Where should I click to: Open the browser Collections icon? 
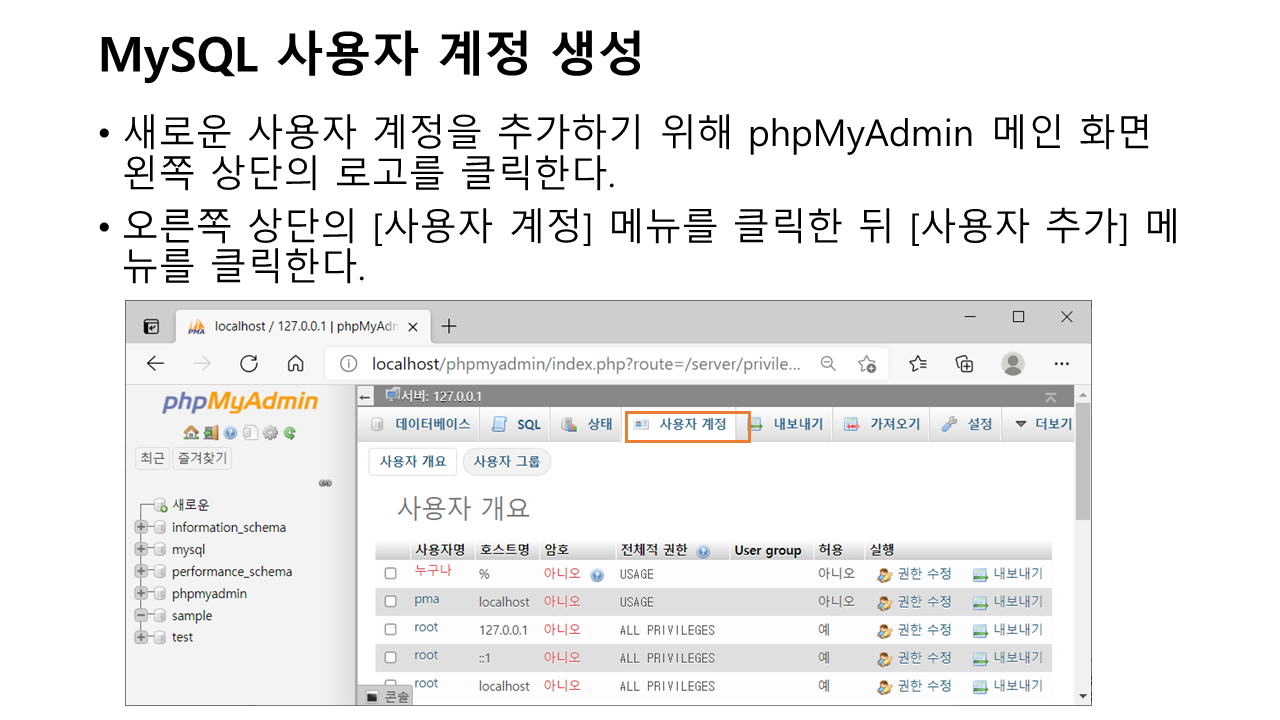click(x=965, y=364)
